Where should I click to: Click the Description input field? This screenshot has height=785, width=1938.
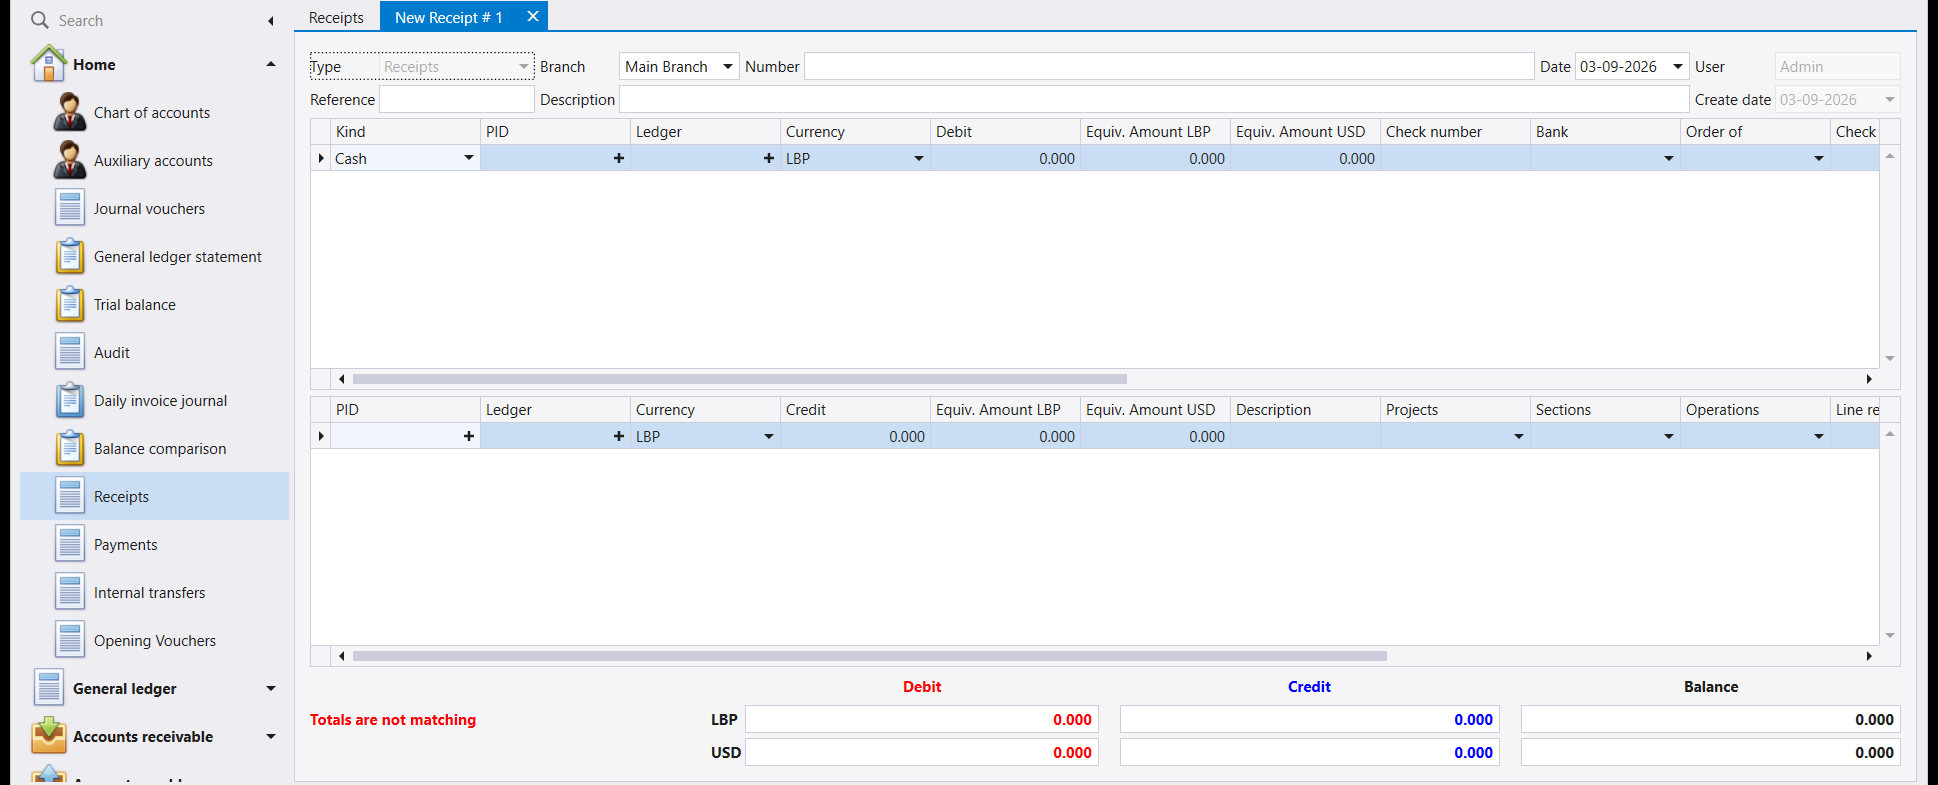click(1154, 100)
